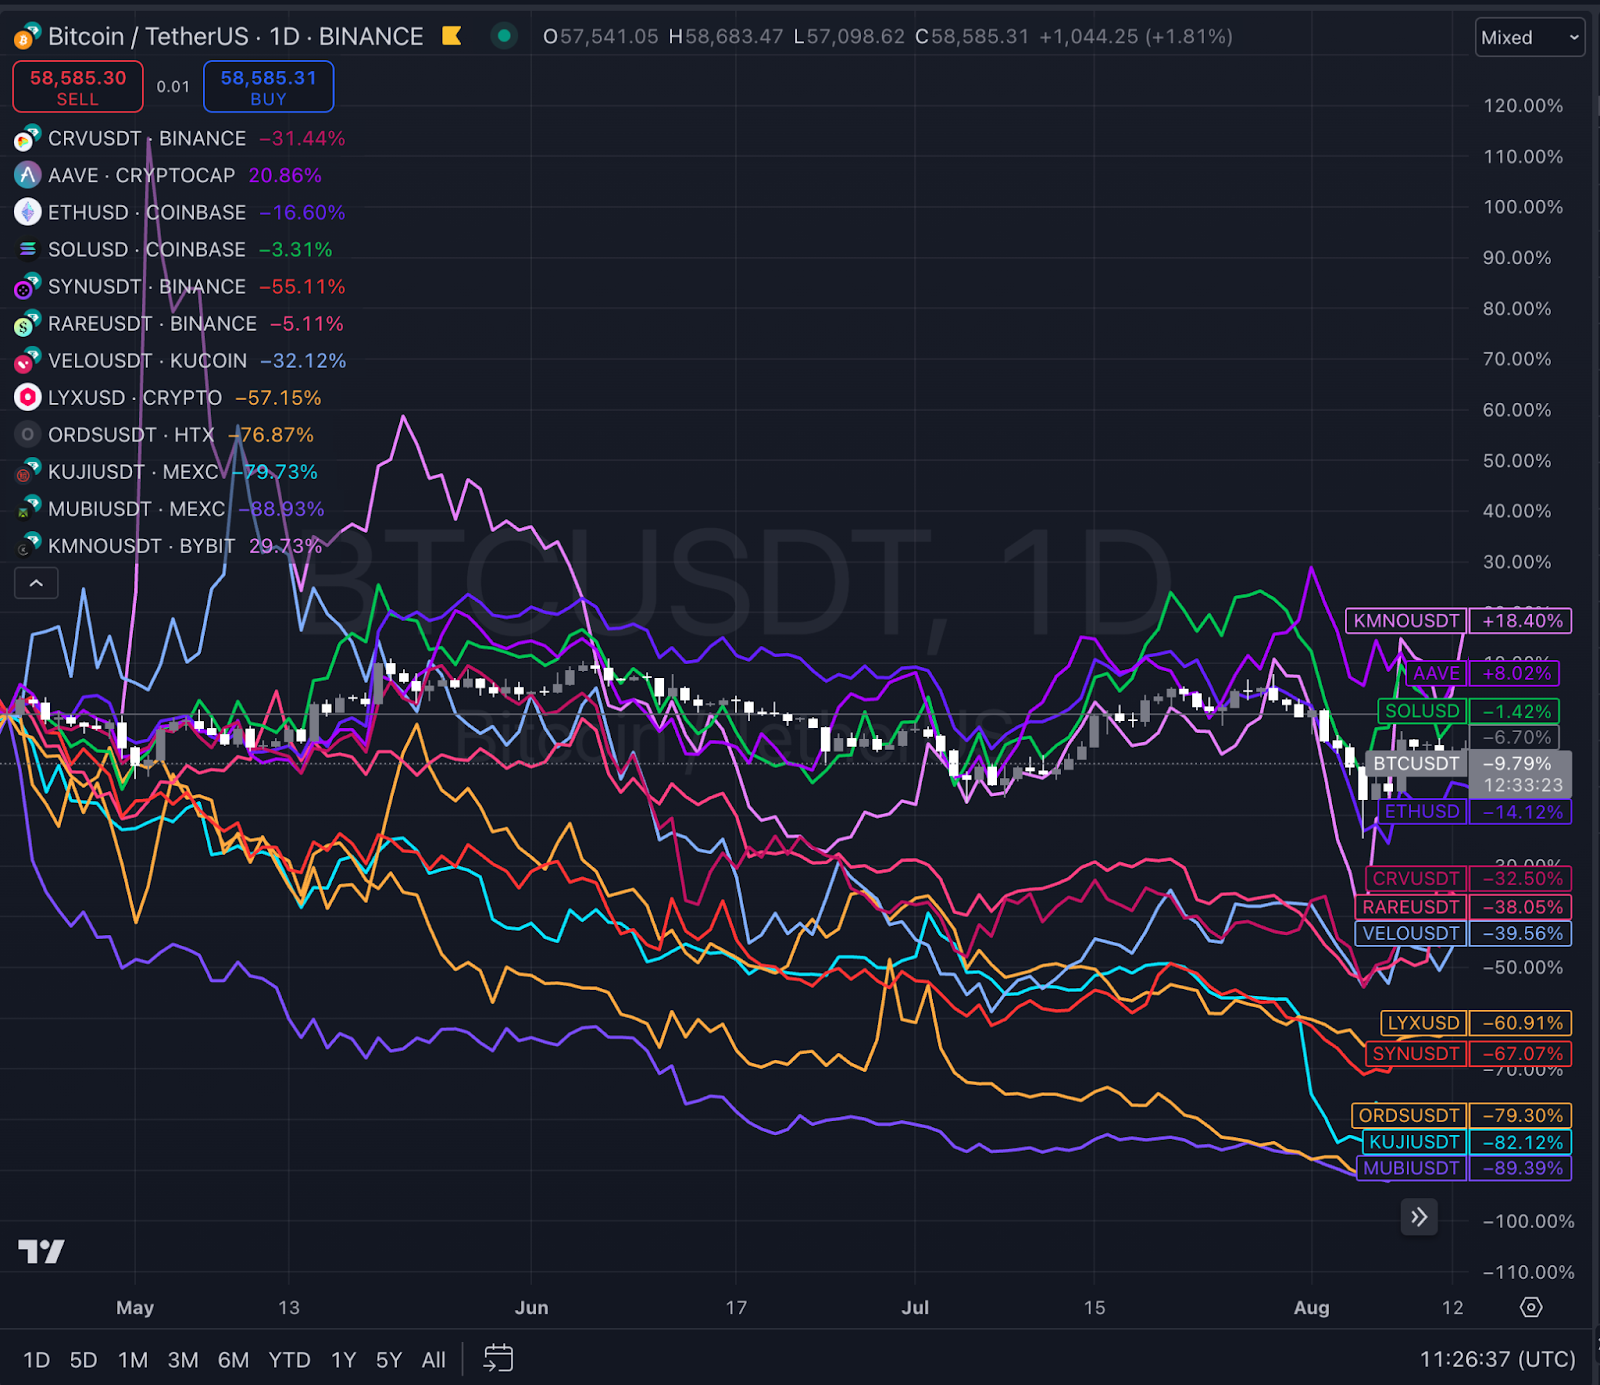Select the 1Y time range
The image size is (1600, 1385).
(343, 1360)
